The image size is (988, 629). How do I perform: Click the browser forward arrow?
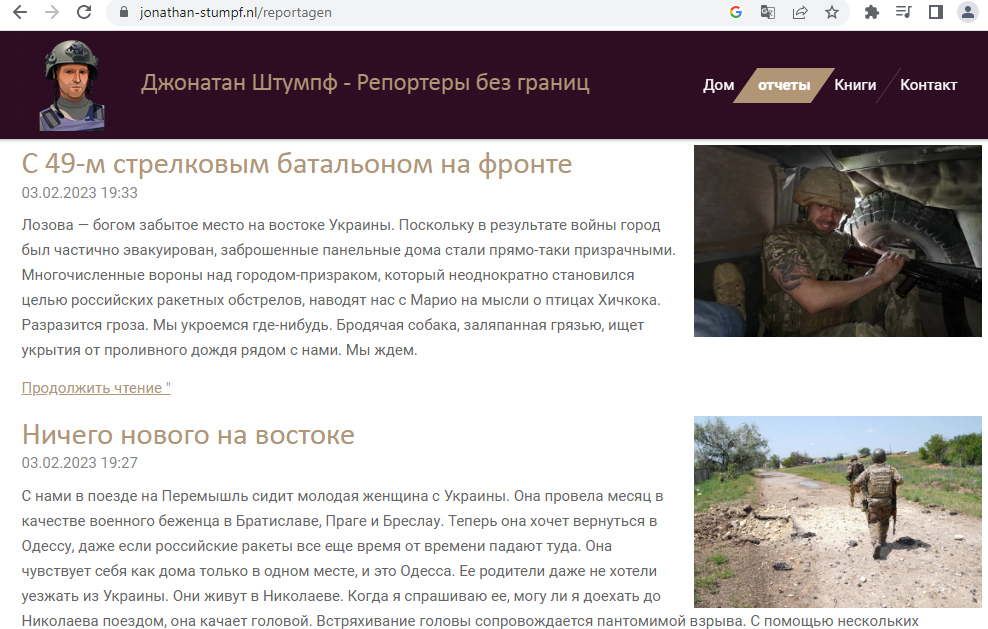(x=52, y=12)
